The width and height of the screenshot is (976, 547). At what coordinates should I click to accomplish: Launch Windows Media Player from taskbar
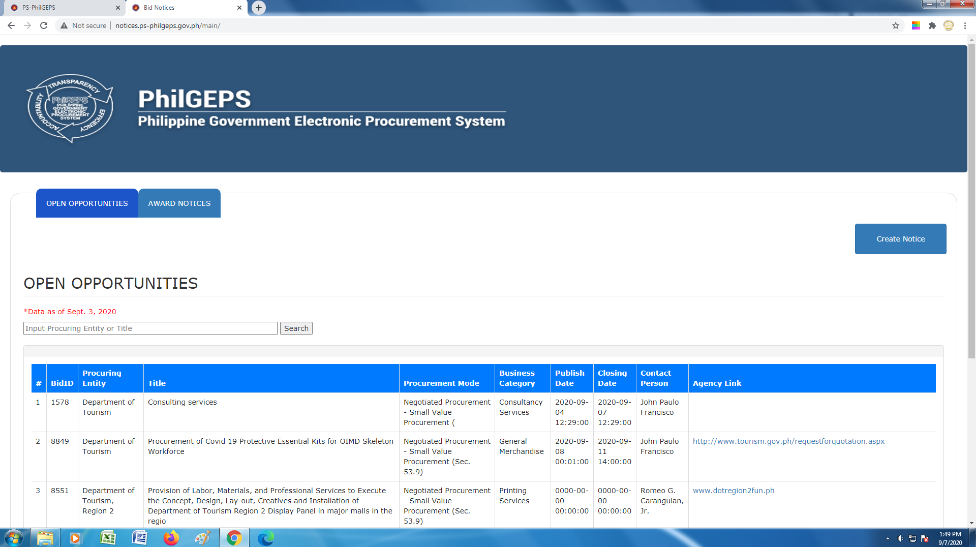[x=75, y=538]
